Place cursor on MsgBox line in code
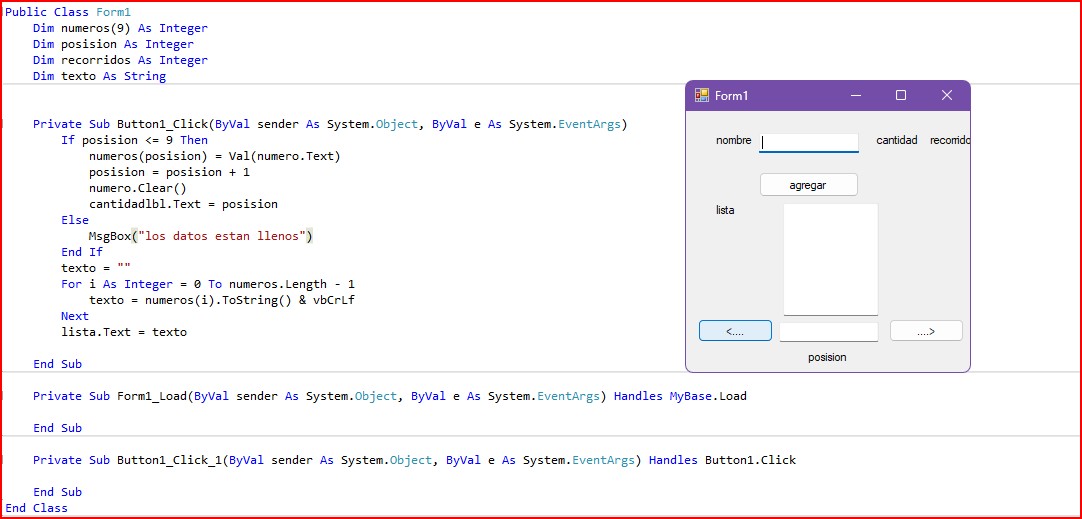The image size is (1082, 519). [x=200, y=236]
